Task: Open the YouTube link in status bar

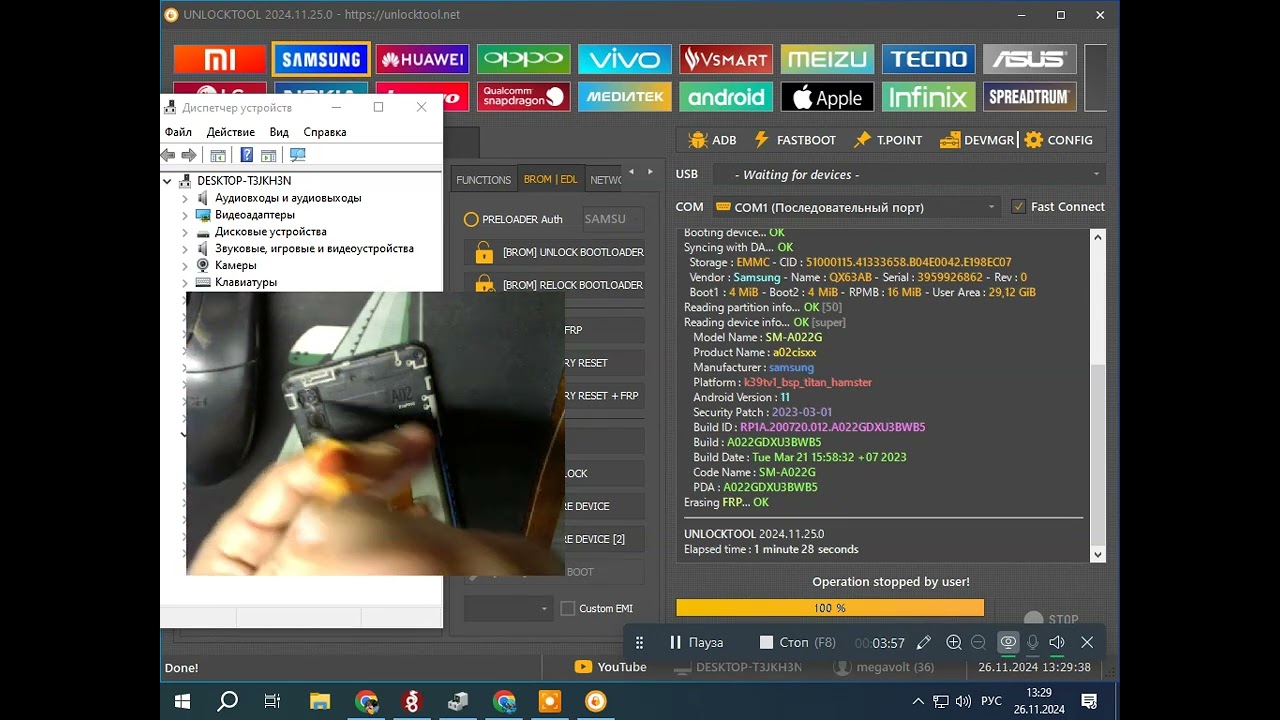Action: click(610, 667)
